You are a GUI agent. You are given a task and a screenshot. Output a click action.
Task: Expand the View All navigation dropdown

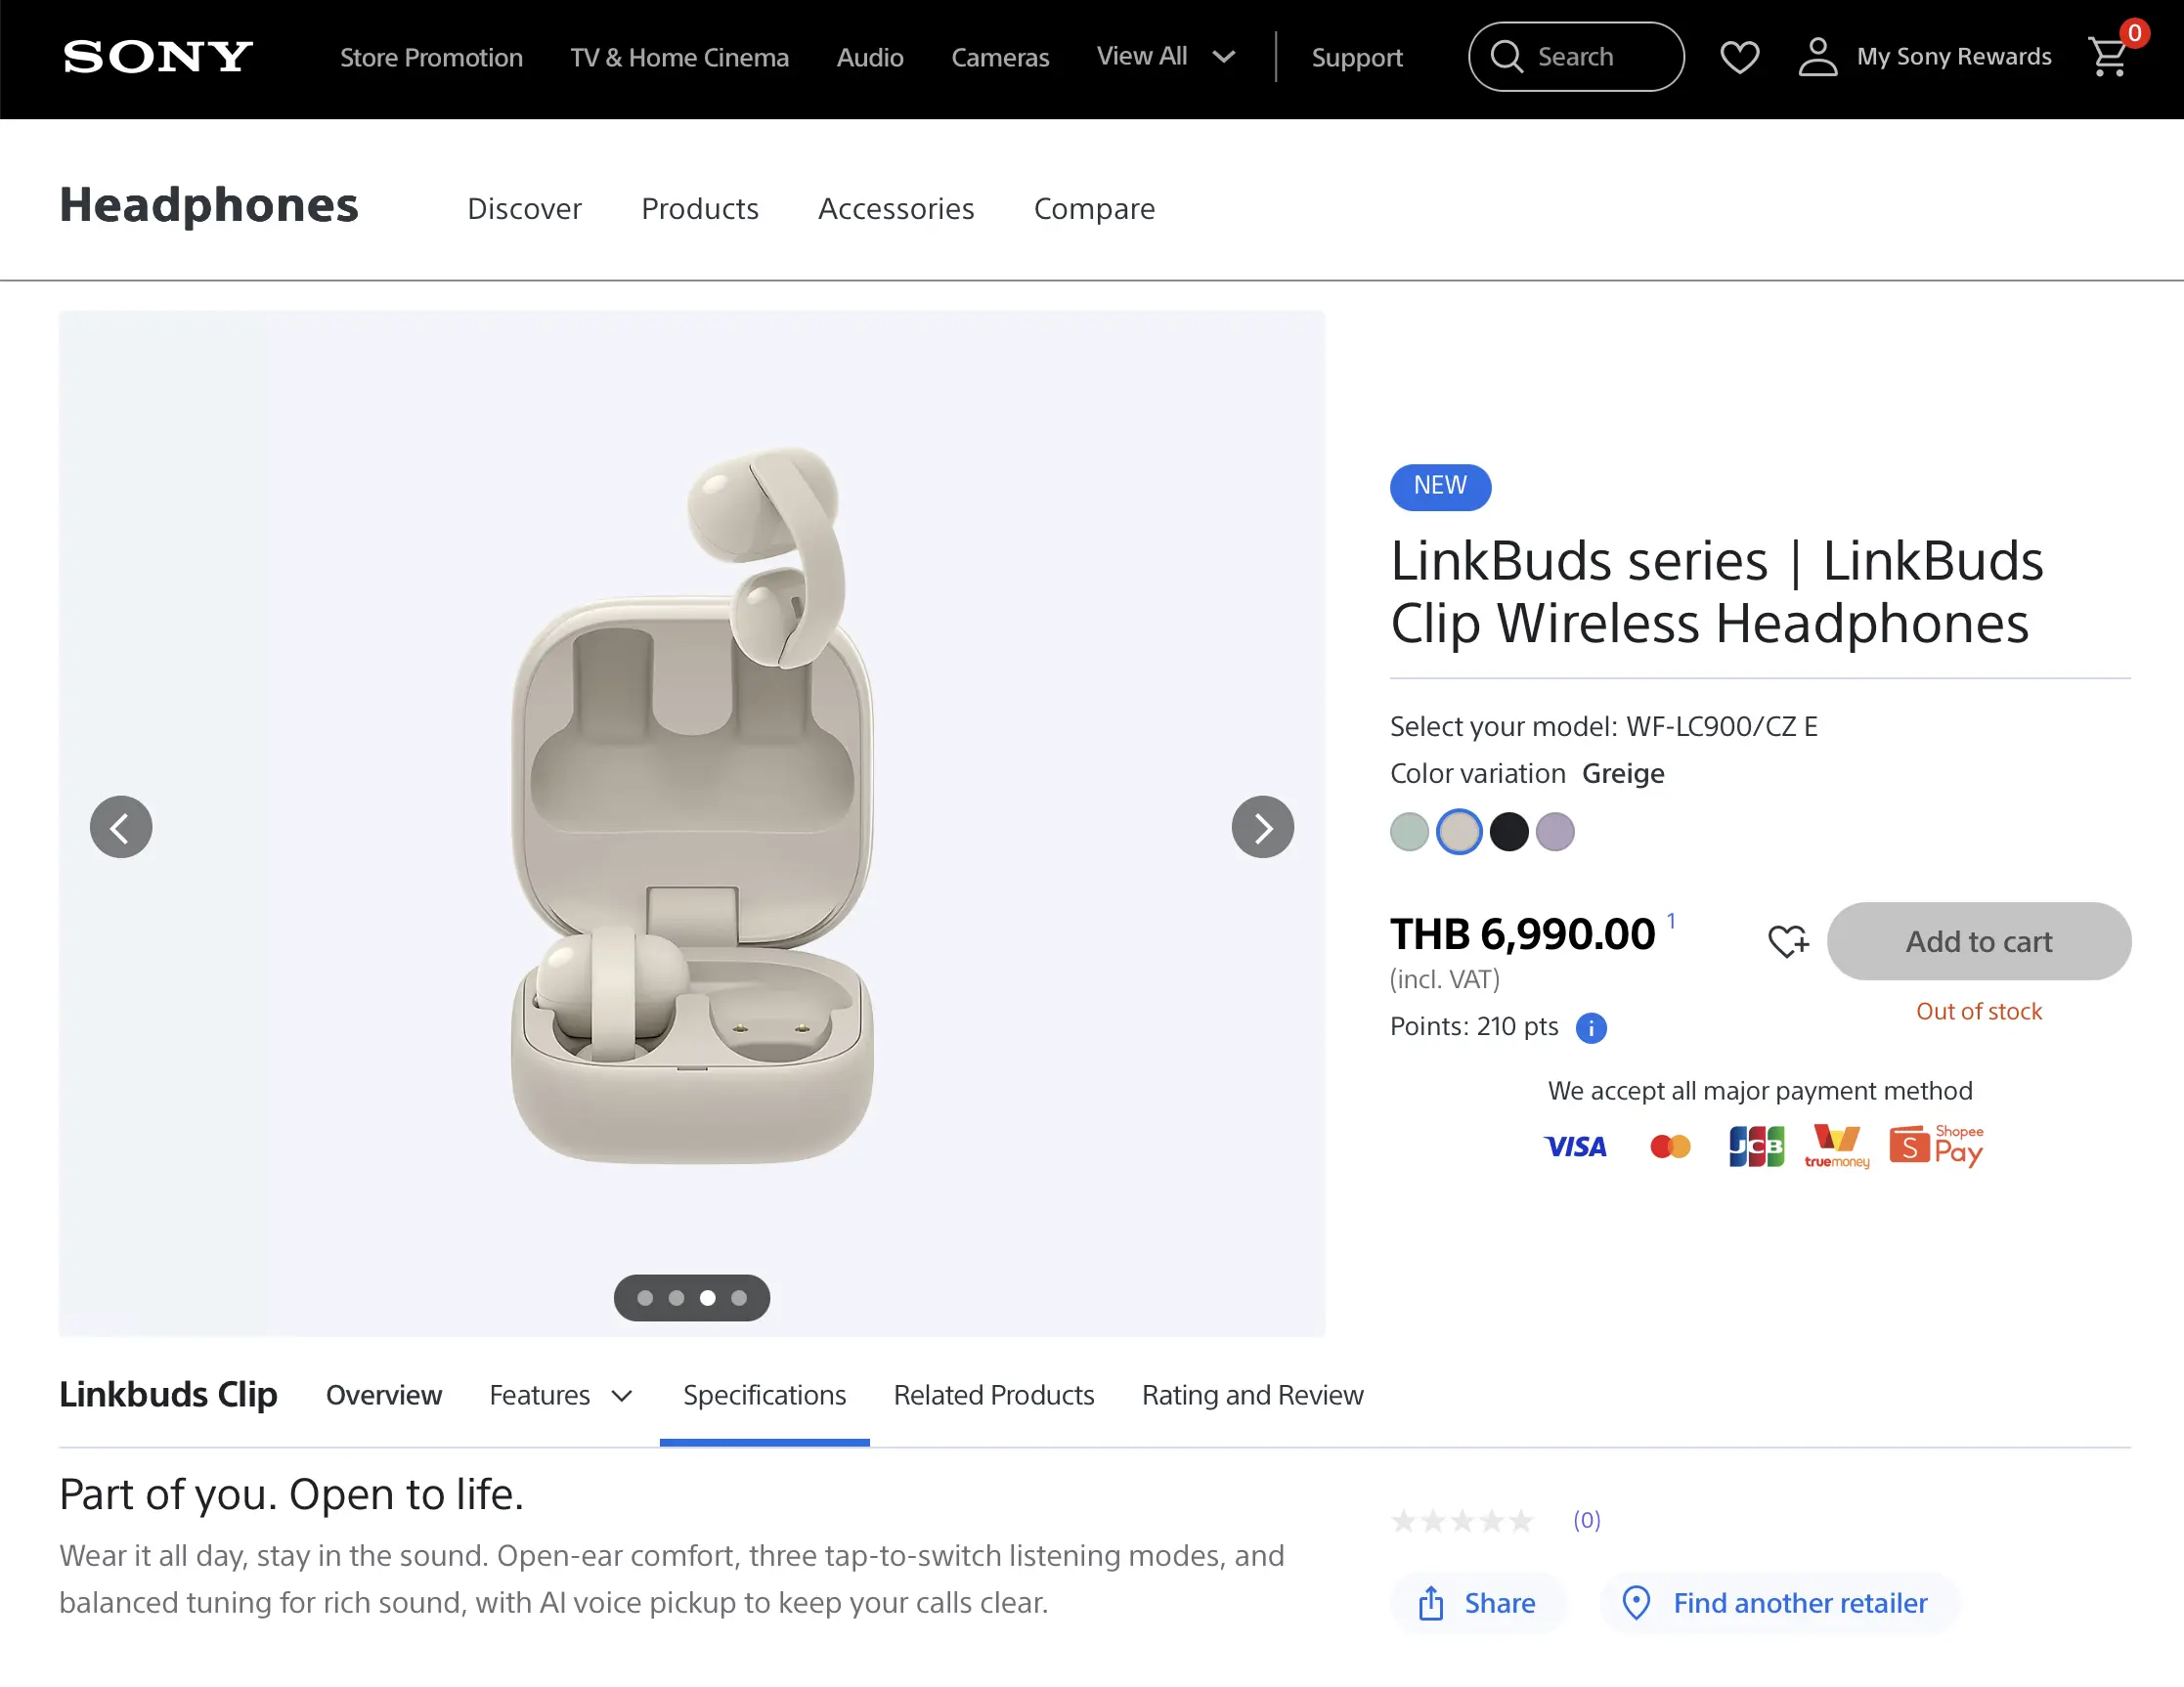[x=1166, y=57]
